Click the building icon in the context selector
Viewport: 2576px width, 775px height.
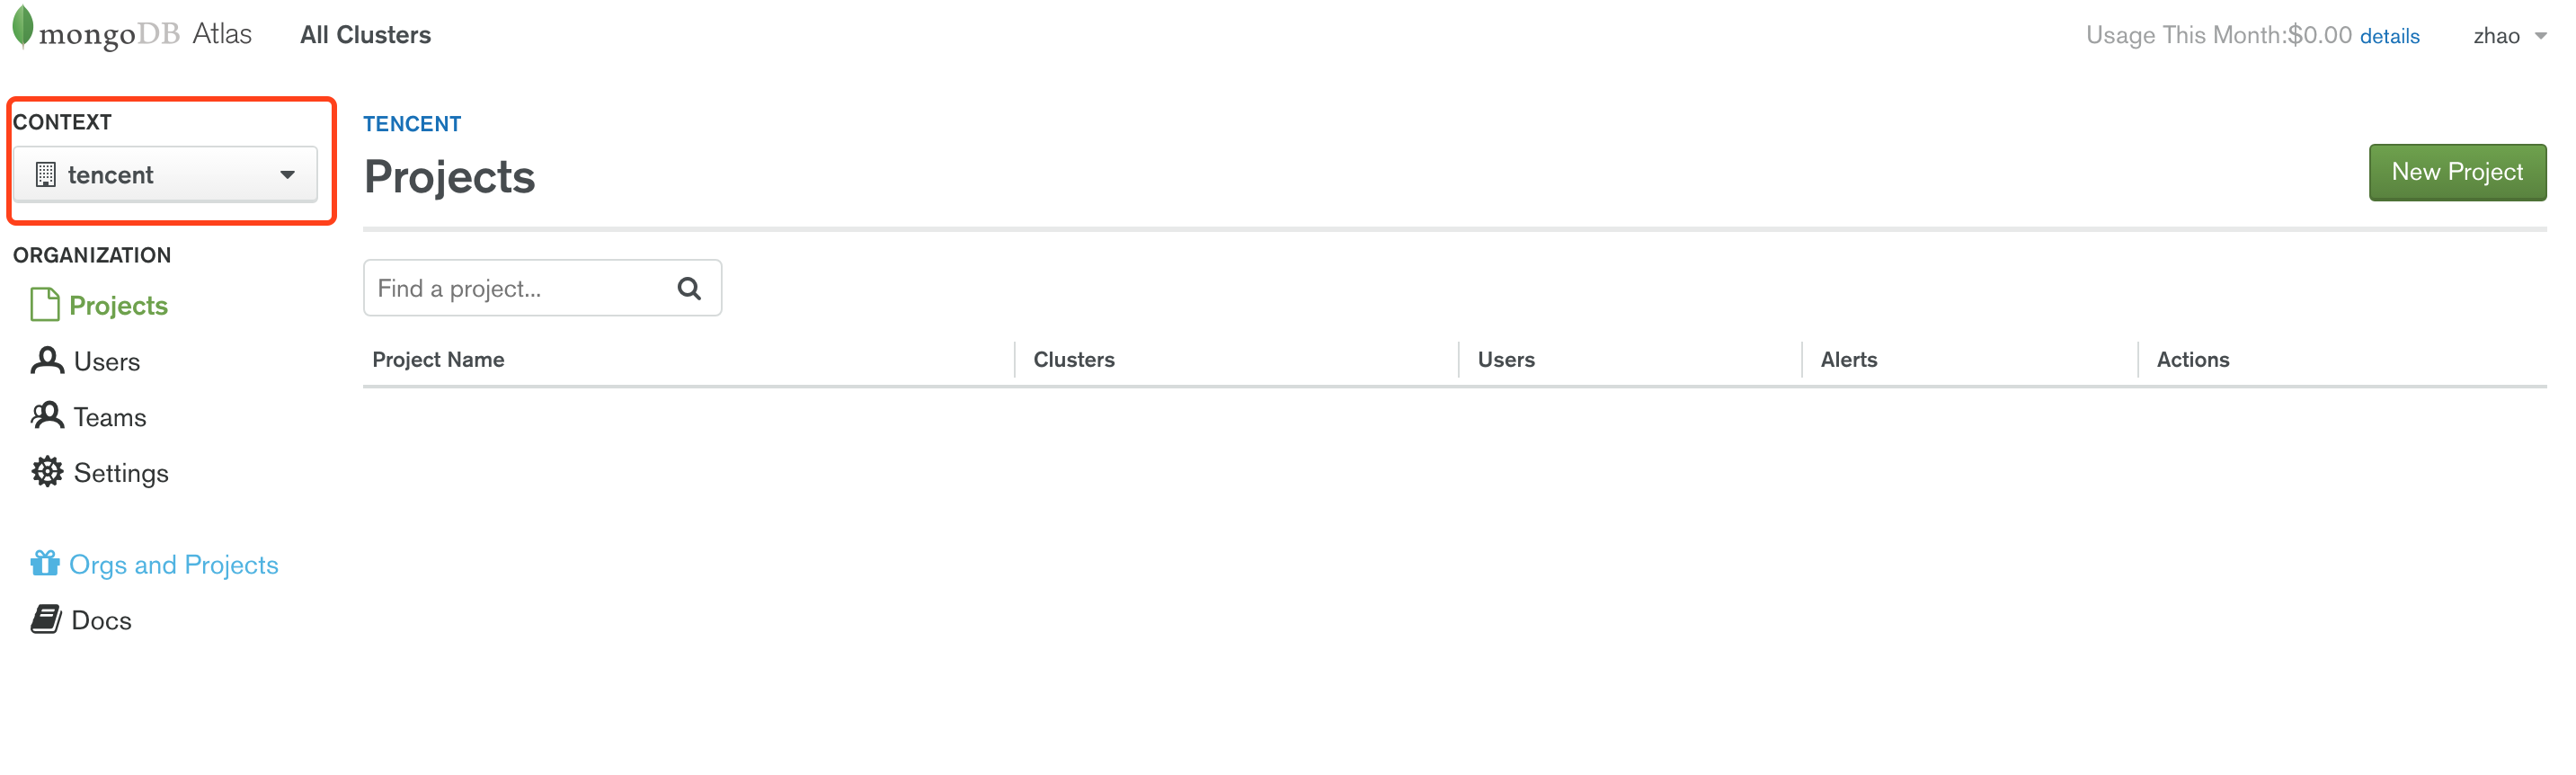[46, 174]
